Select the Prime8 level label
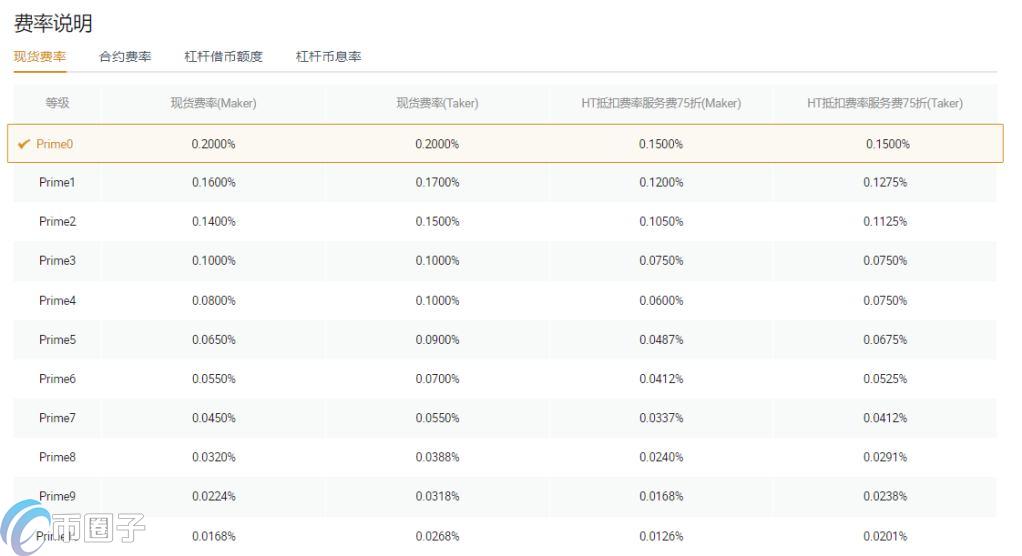The height and width of the screenshot is (556, 1022). click(57, 457)
